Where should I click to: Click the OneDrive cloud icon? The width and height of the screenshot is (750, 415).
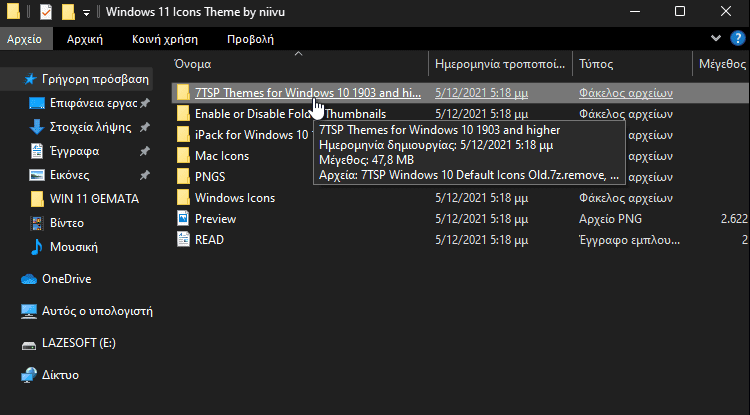coord(29,279)
